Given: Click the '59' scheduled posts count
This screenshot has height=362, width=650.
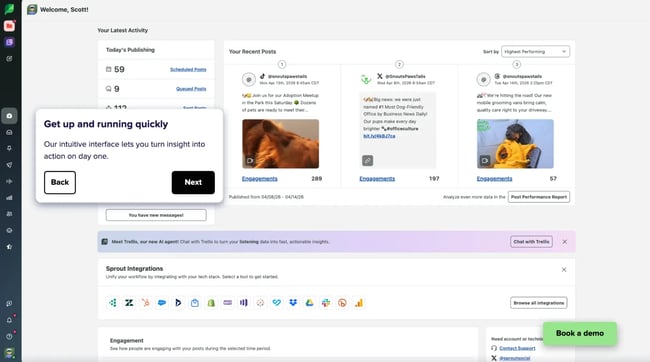Looking at the screenshot, I should [x=119, y=69].
